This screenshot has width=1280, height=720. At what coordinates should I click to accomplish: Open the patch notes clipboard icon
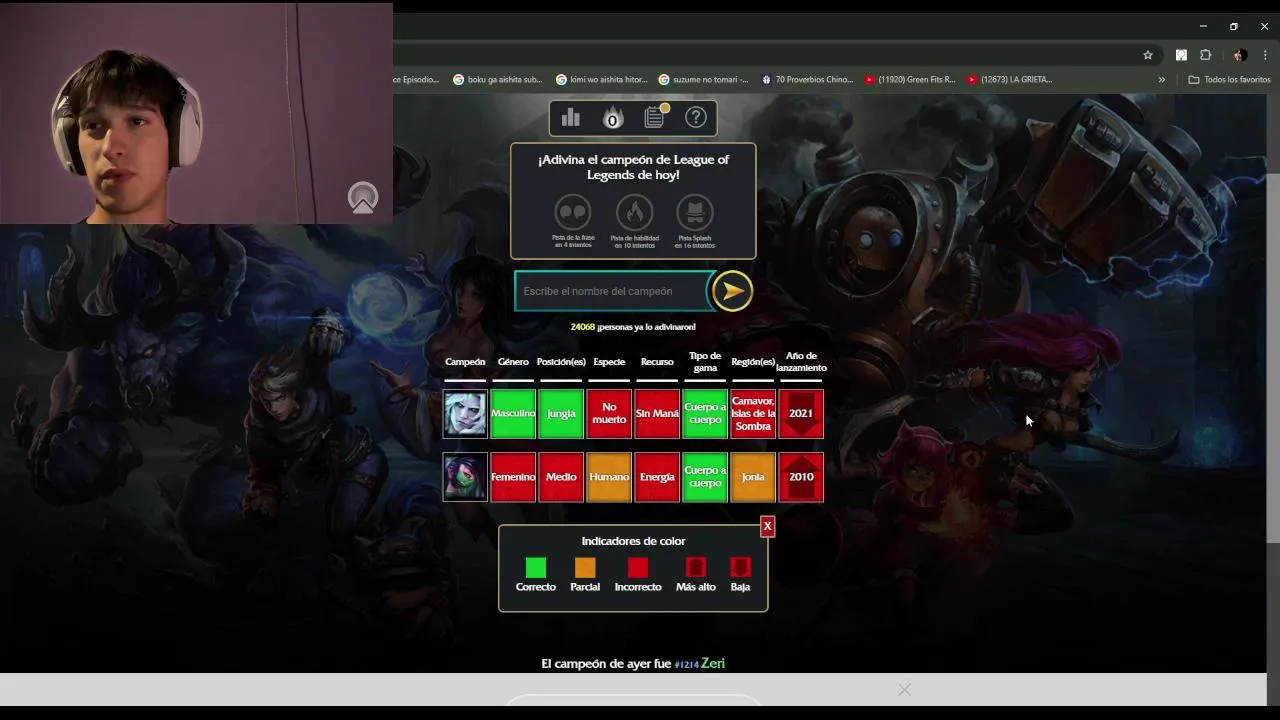click(655, 117)
